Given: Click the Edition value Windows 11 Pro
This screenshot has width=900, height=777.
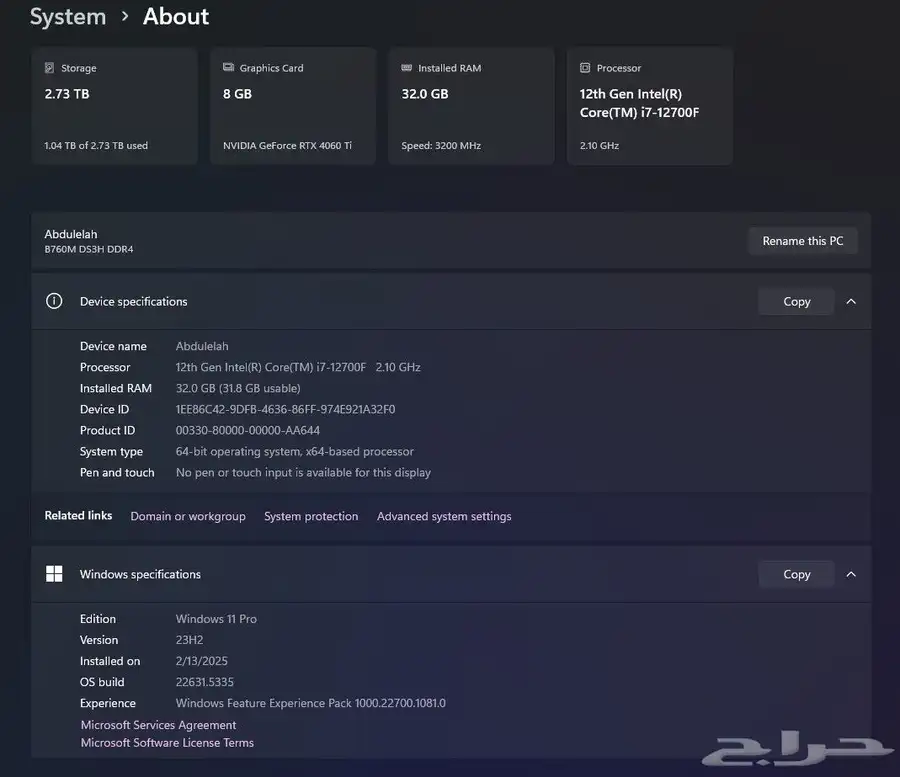Looking at the screenshot, I should [216, 619].
